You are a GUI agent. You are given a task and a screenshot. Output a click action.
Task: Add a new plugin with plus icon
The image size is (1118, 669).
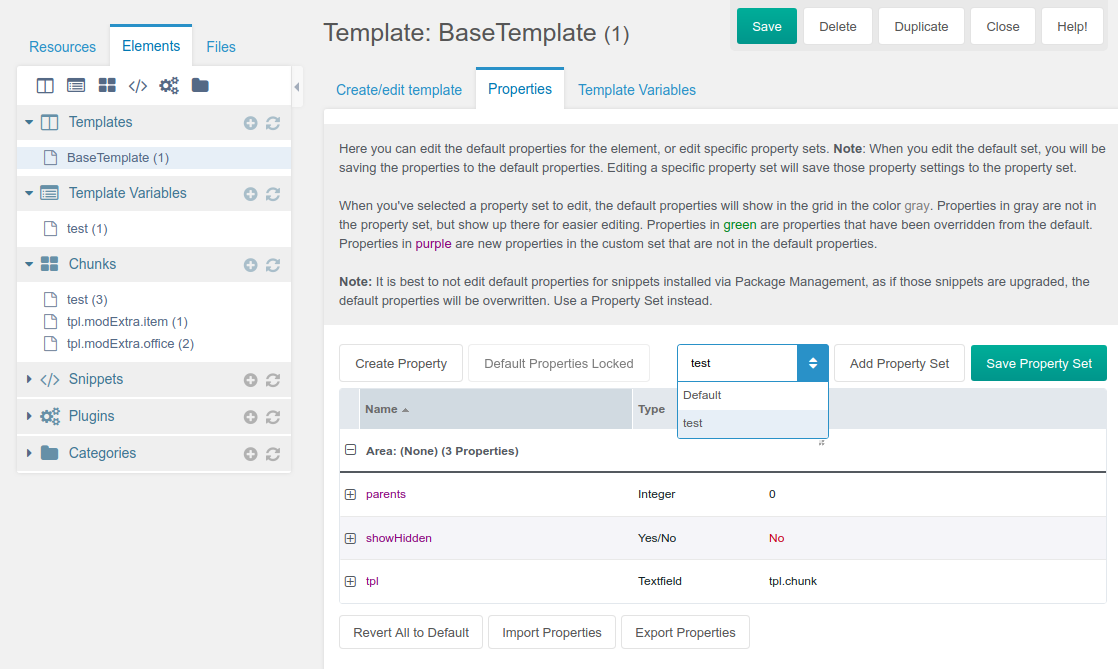pyautogui.click(x=250, y=417)
